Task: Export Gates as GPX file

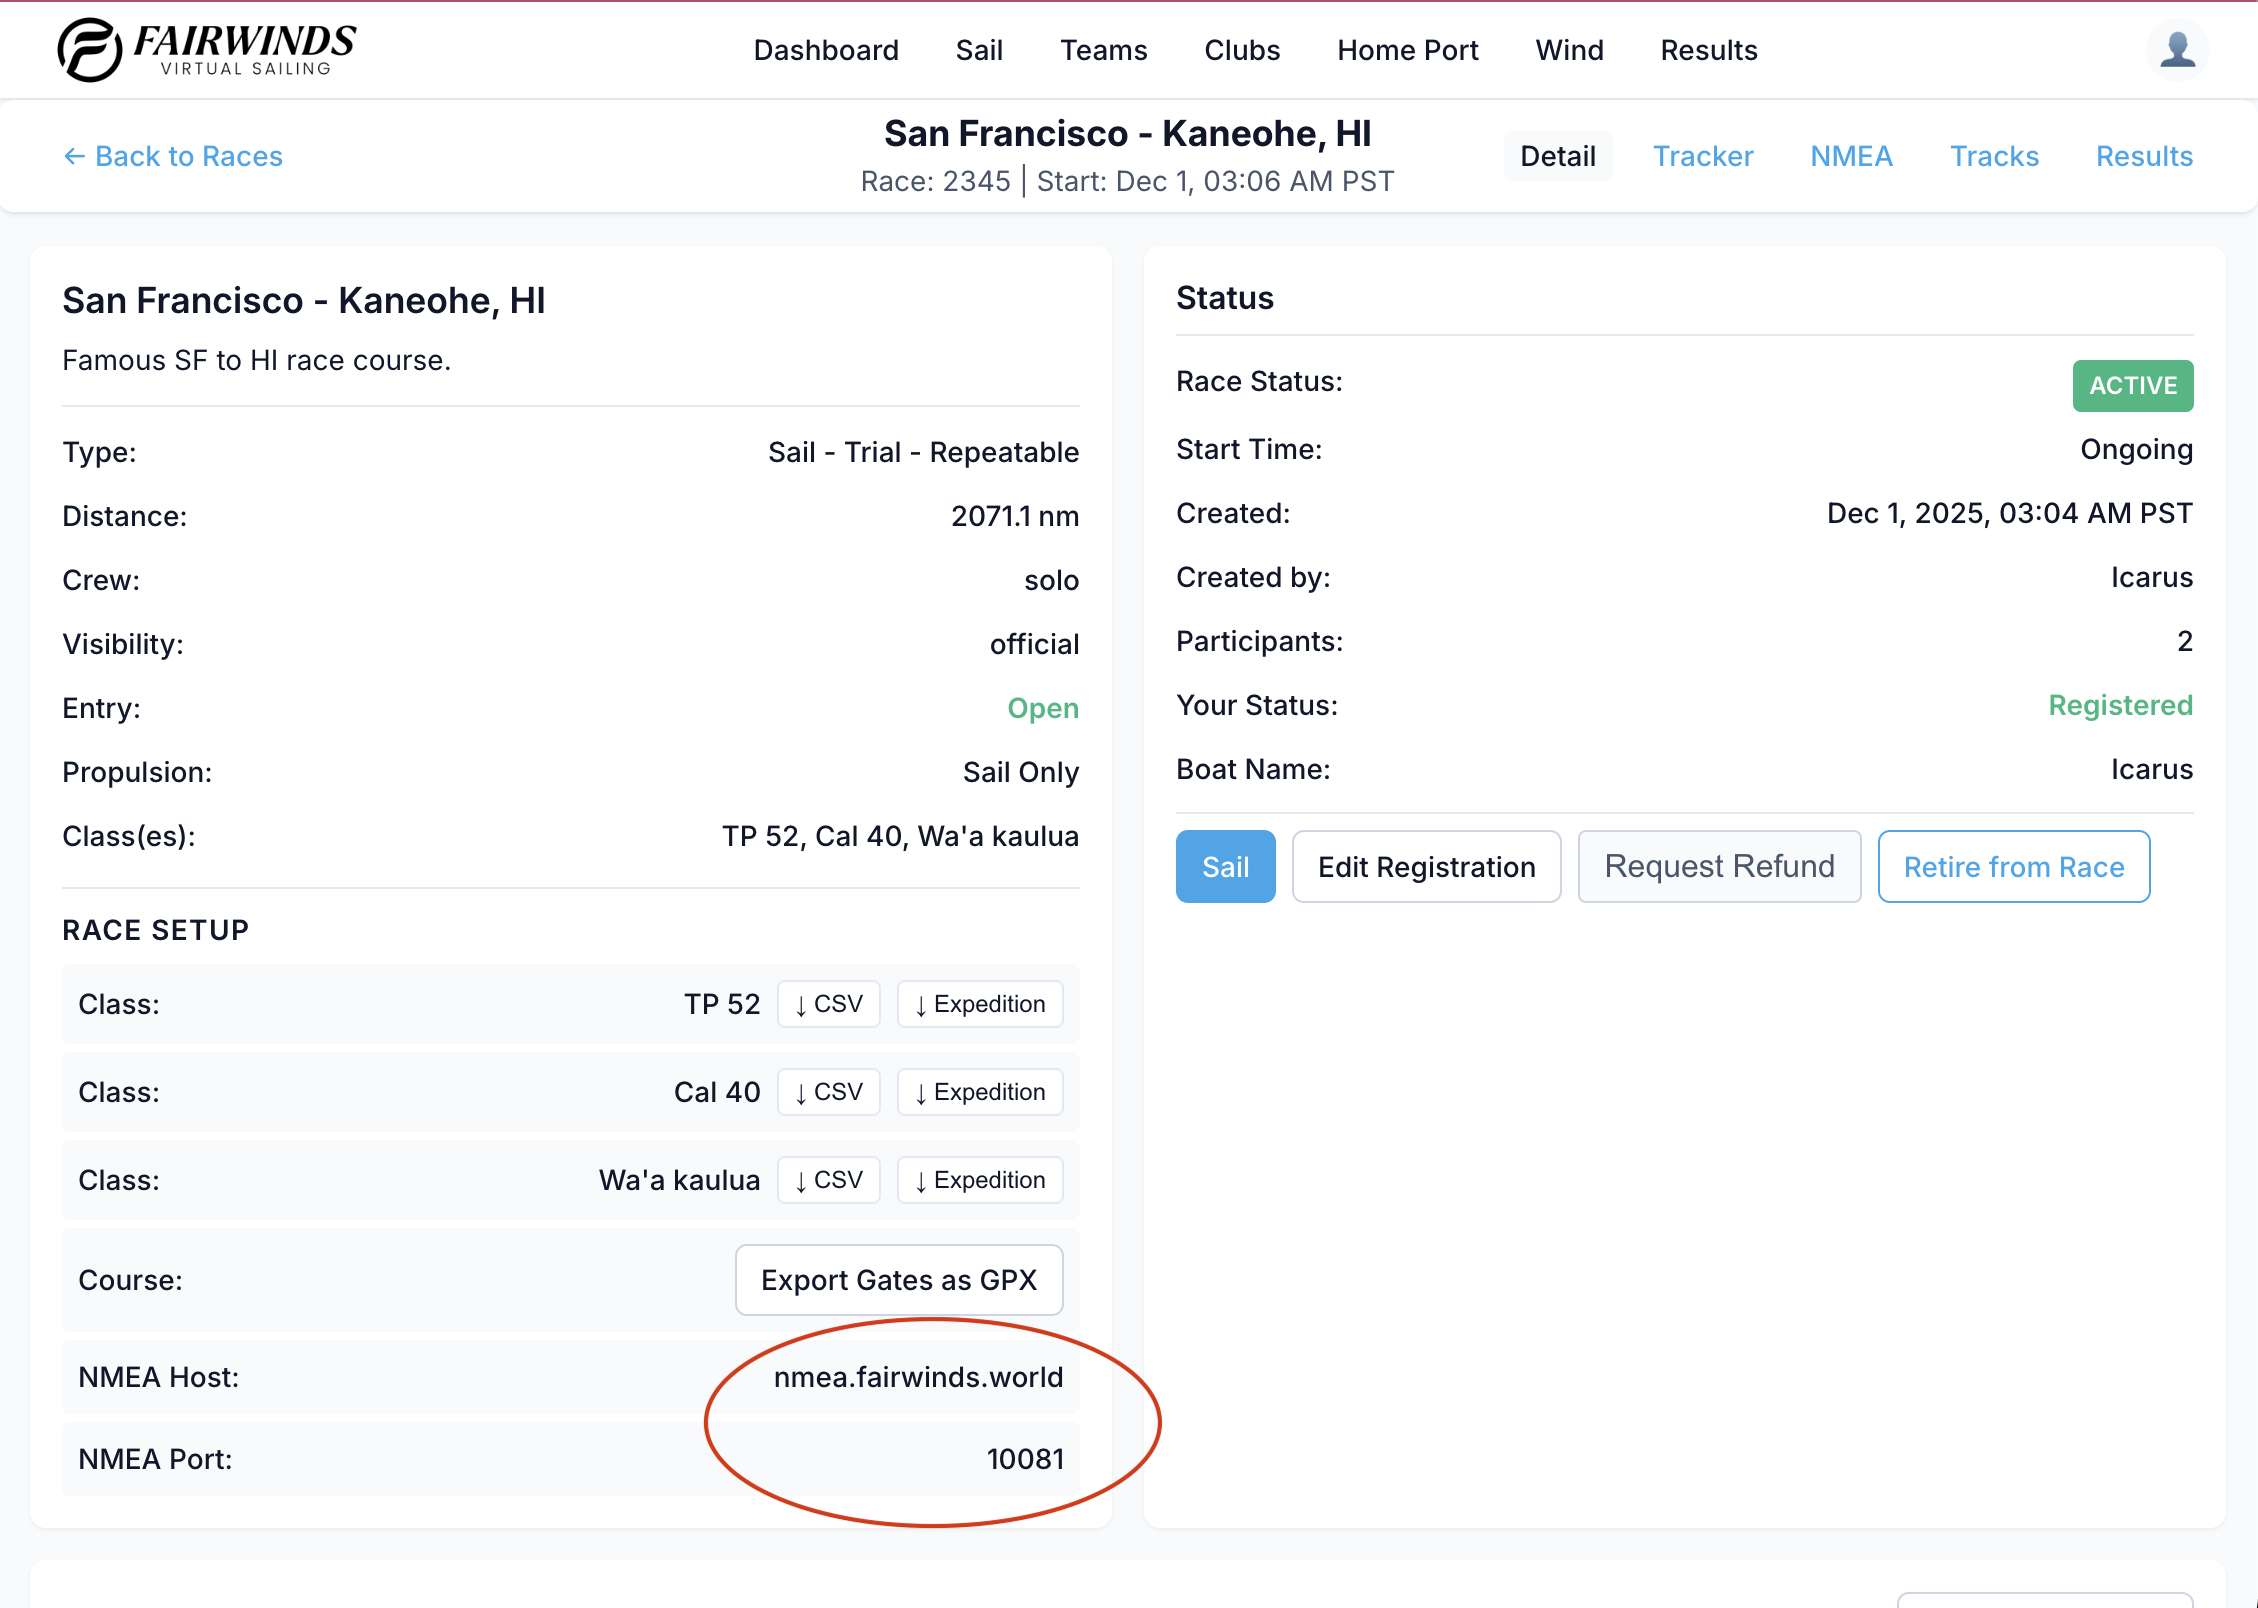Action: click(898, 1280)
